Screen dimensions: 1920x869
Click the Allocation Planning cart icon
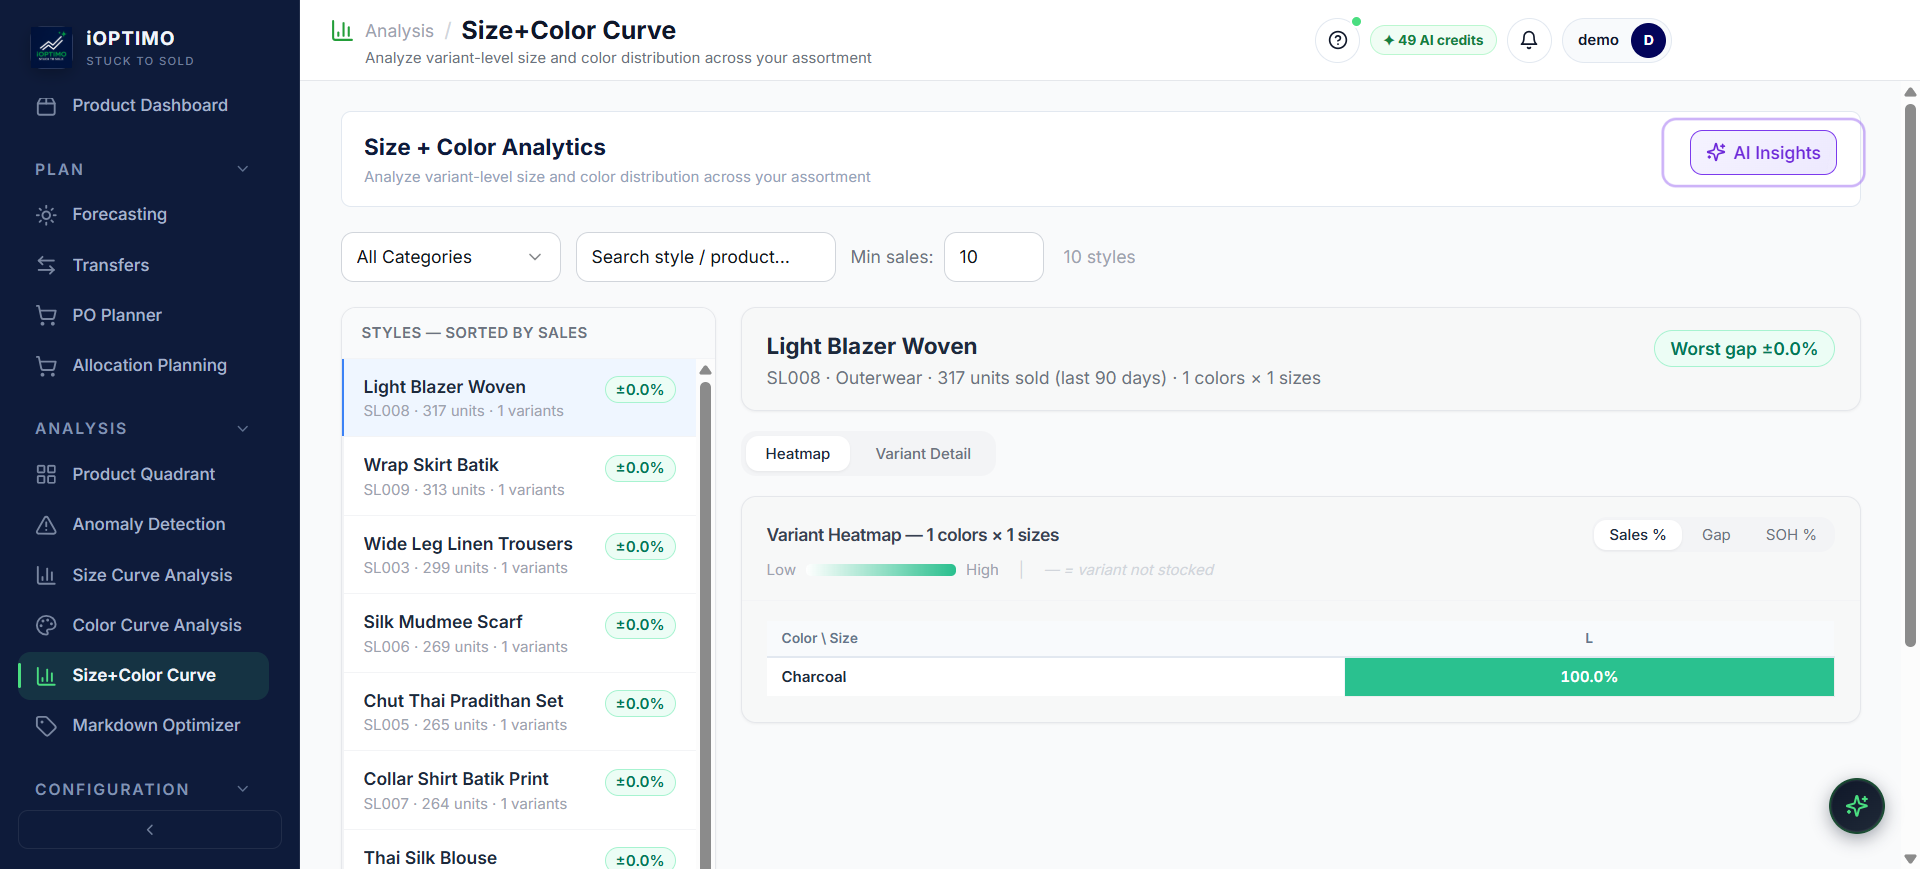[46, 366]
